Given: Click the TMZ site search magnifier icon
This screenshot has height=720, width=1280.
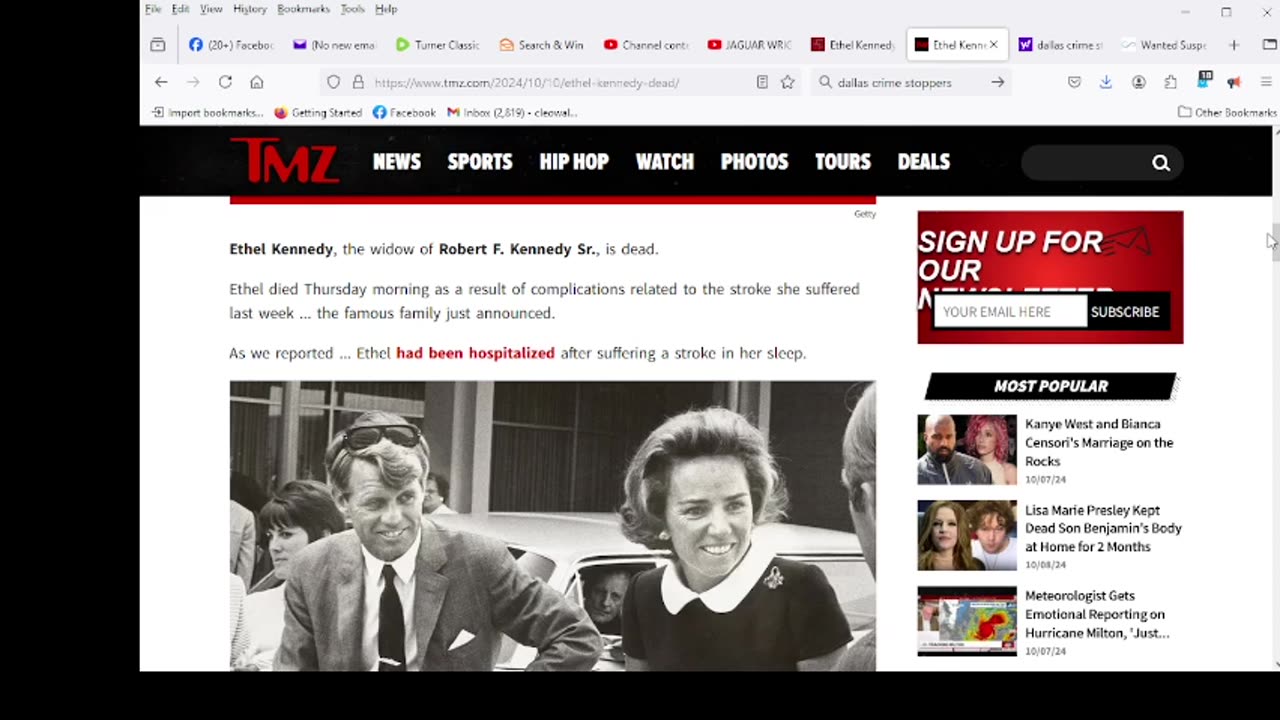Looking at the screenshot, I should 1160,163.
